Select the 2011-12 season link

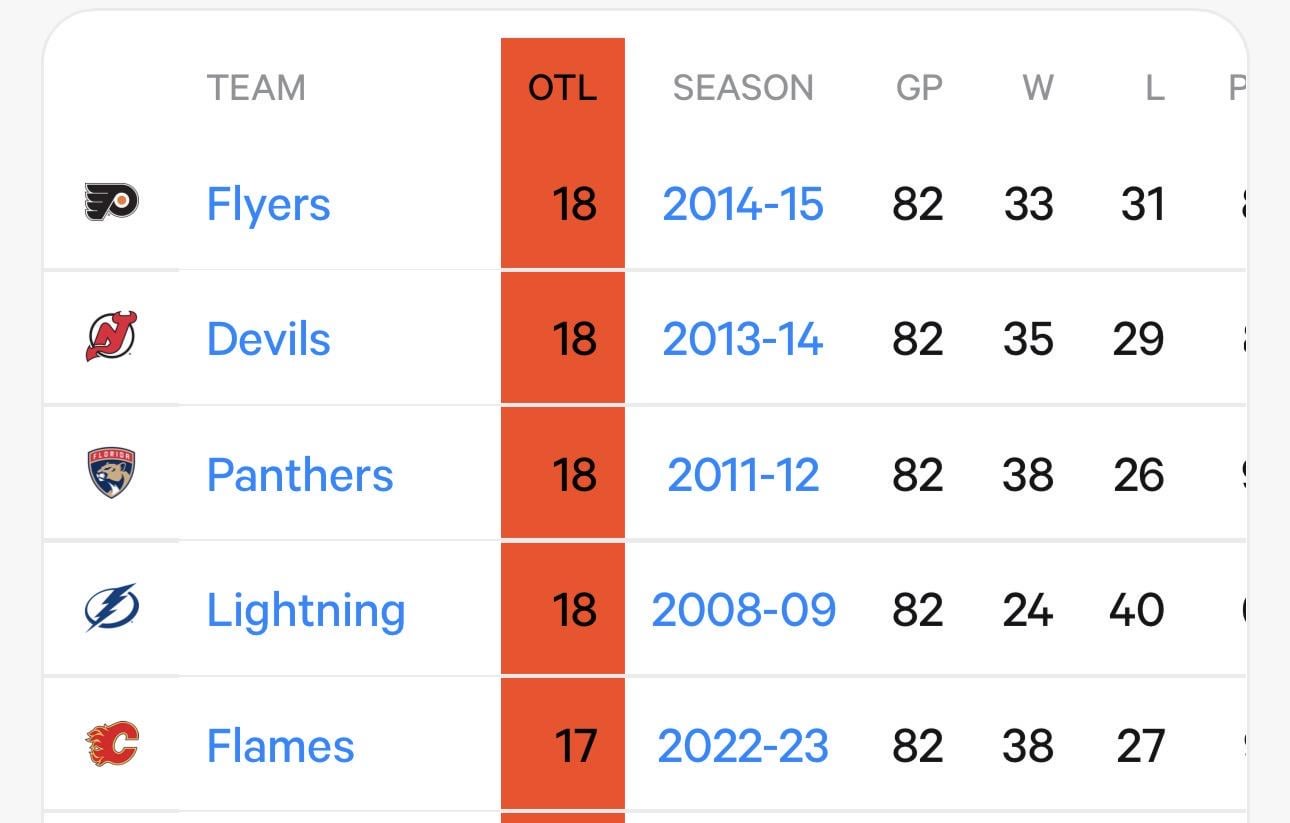coord(743,475)
